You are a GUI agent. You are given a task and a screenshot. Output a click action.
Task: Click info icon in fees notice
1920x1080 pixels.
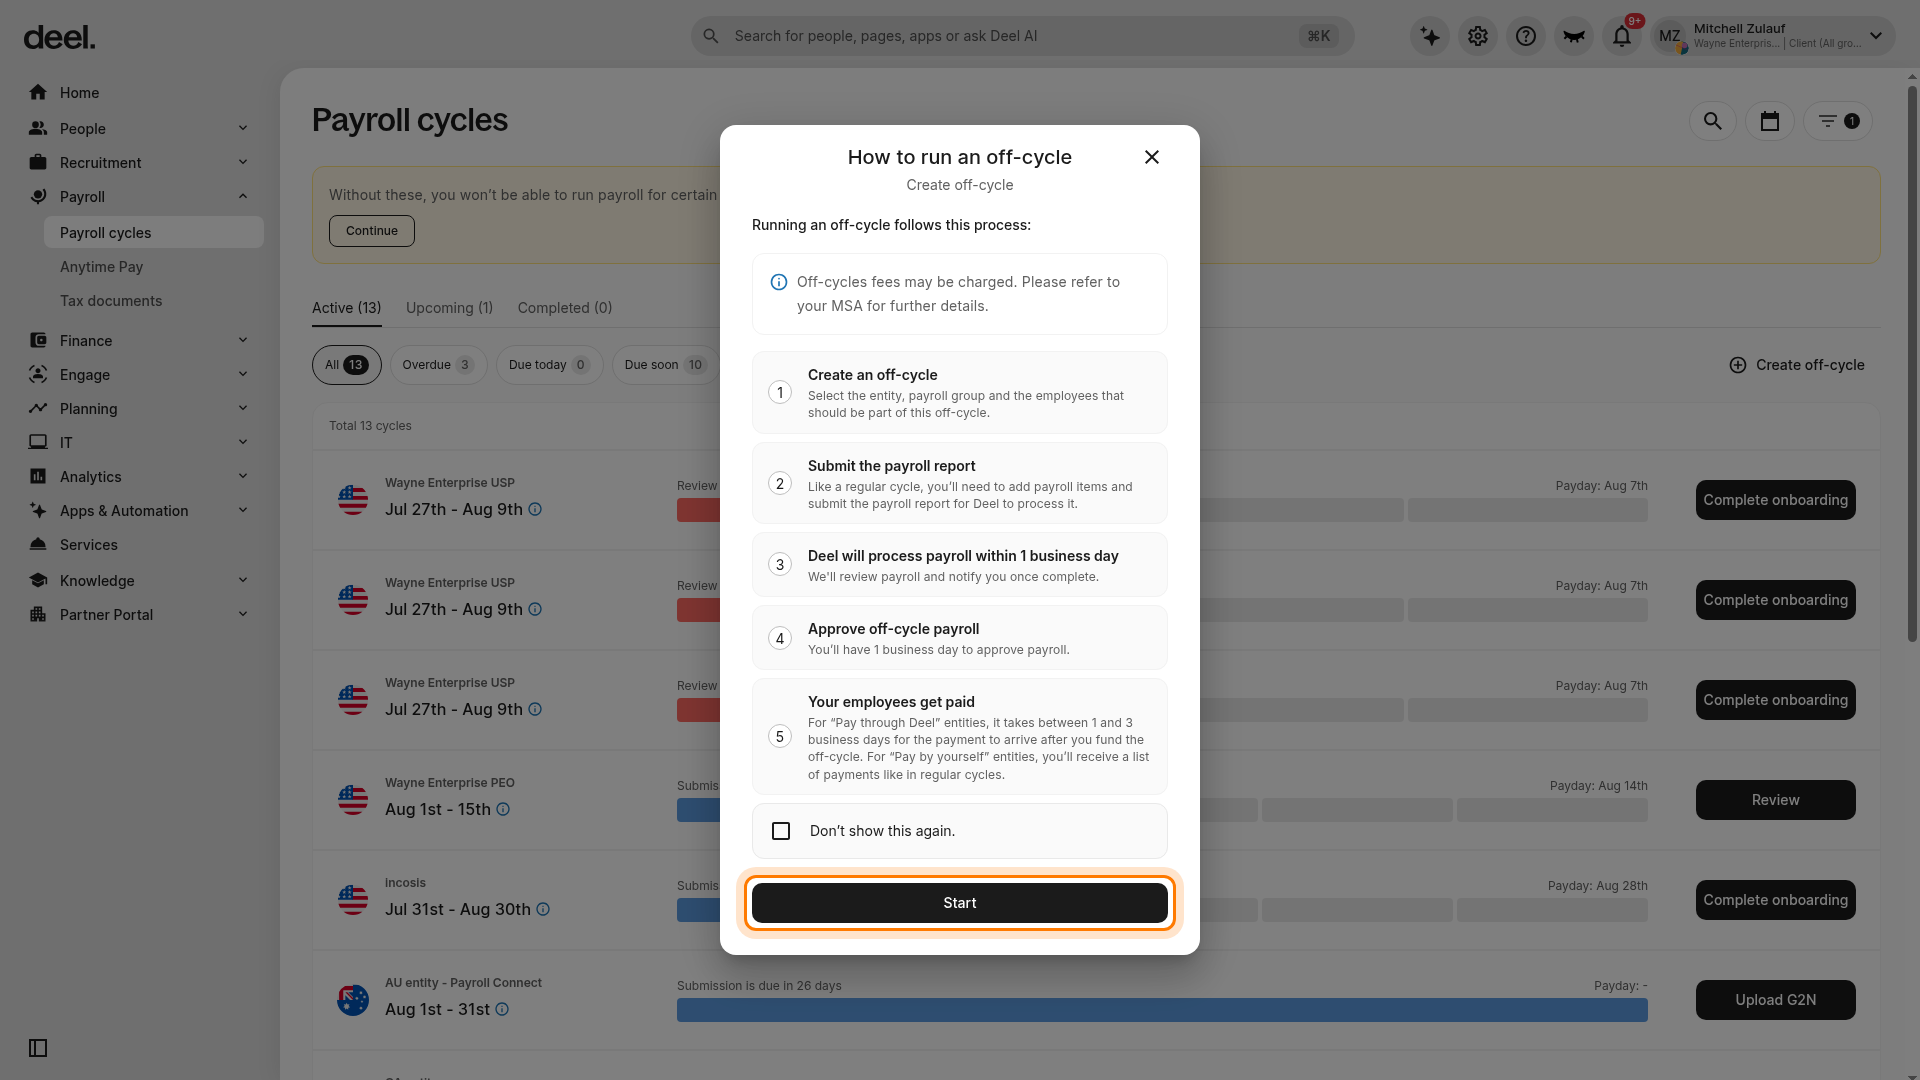coord(778,282)
